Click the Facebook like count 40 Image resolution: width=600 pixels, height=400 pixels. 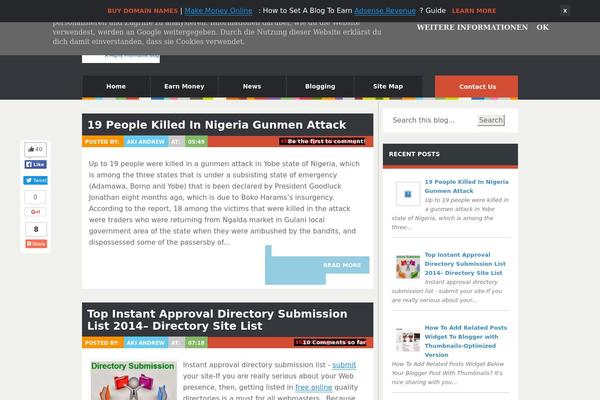(35, 149)
